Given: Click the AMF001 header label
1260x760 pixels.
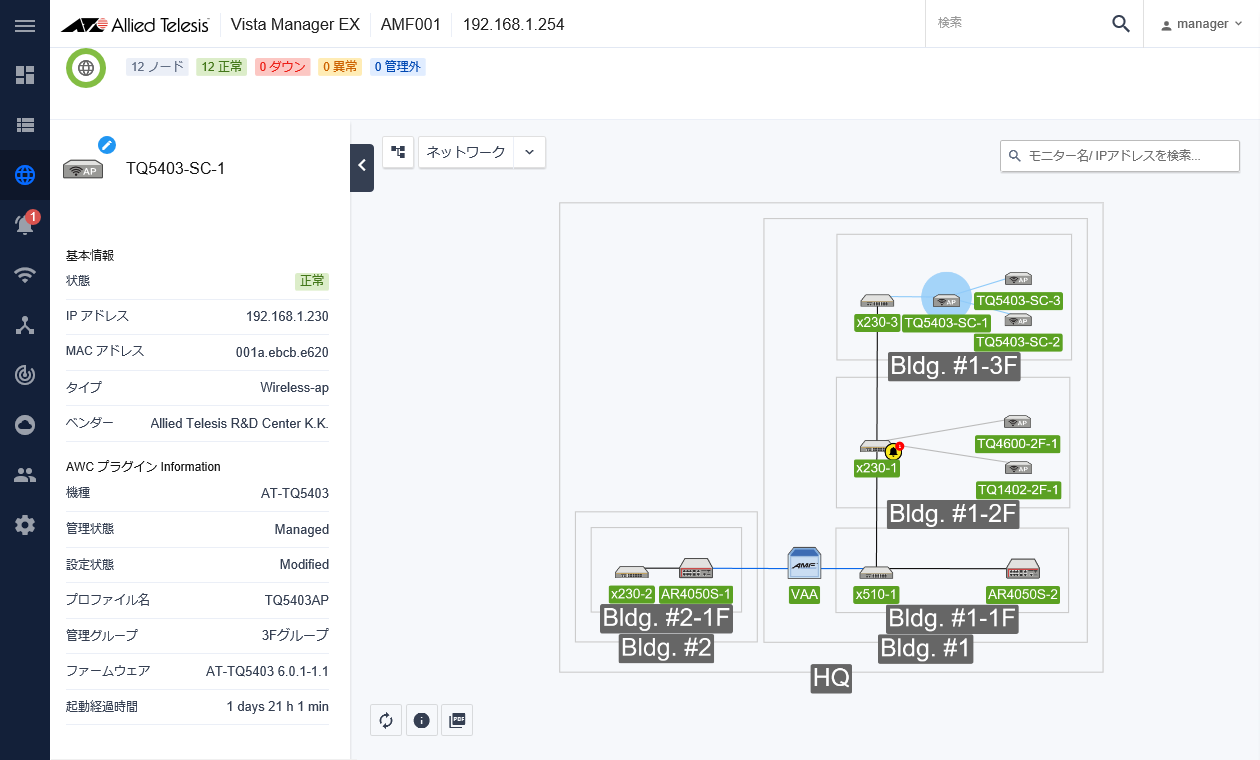Looking at the screenshot, I should pos(411,24).
